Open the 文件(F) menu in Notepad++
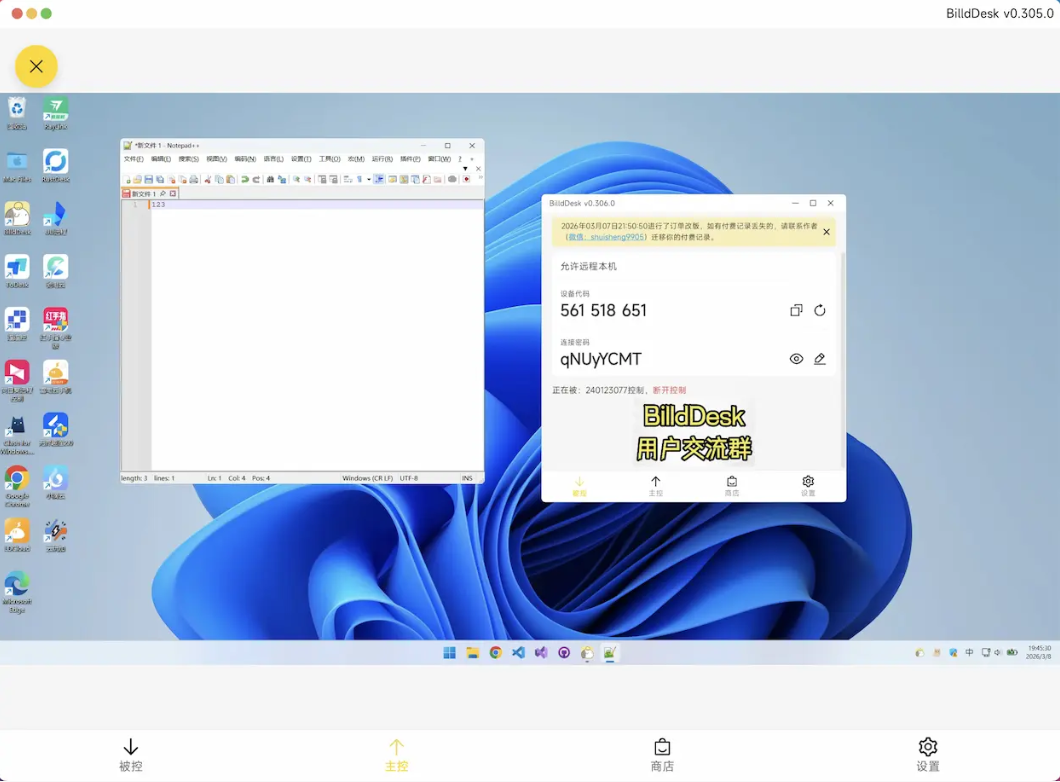Image resolution: width=1060 pixels, height=782 pixels. (x=133, y=159)
